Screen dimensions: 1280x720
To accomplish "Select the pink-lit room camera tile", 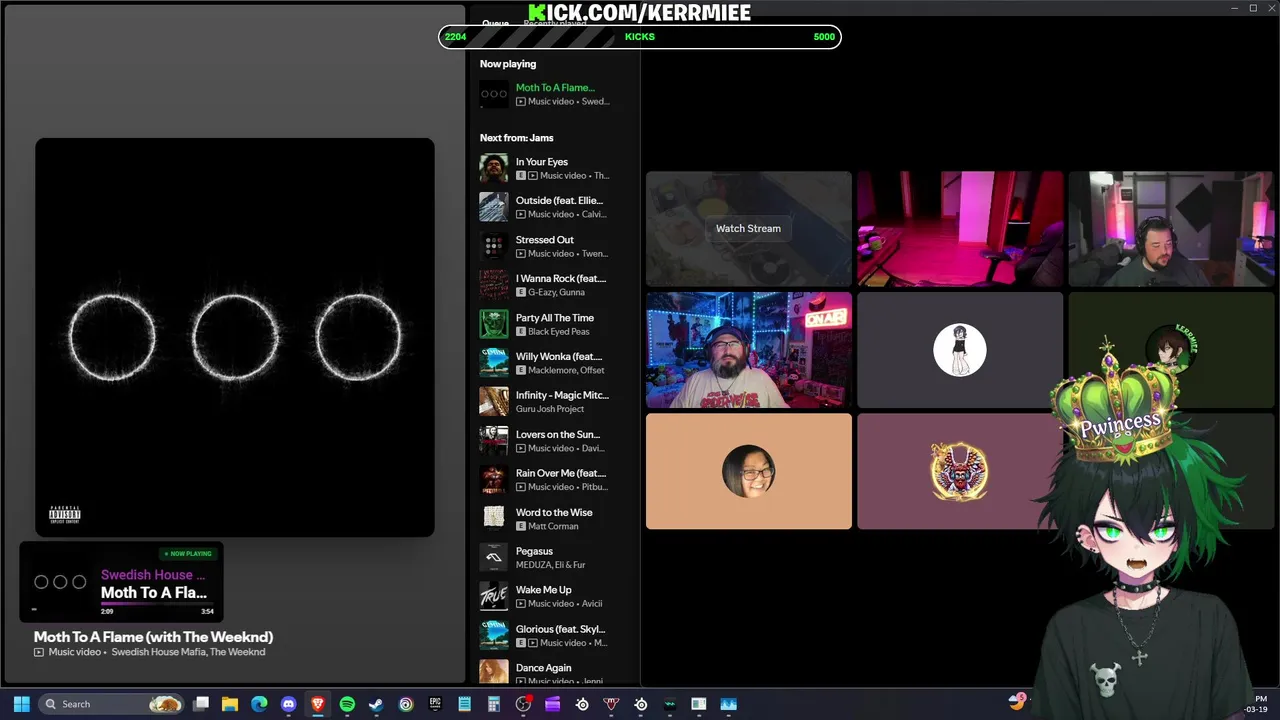I will [x=960, y=229].
